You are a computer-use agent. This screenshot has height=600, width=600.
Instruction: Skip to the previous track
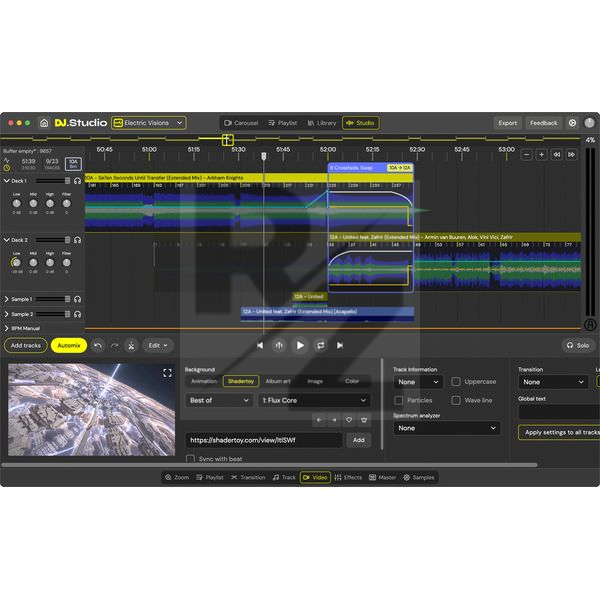click(x=260, y=346)
